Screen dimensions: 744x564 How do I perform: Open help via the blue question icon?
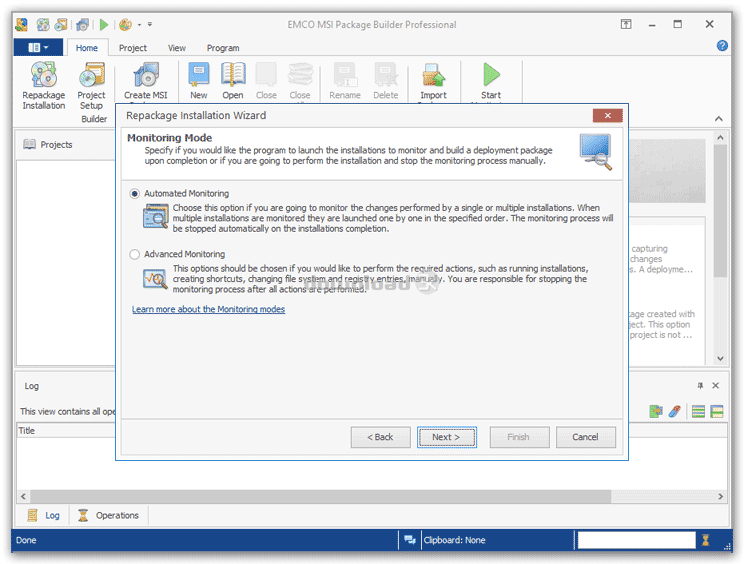[x=722, y=46]
